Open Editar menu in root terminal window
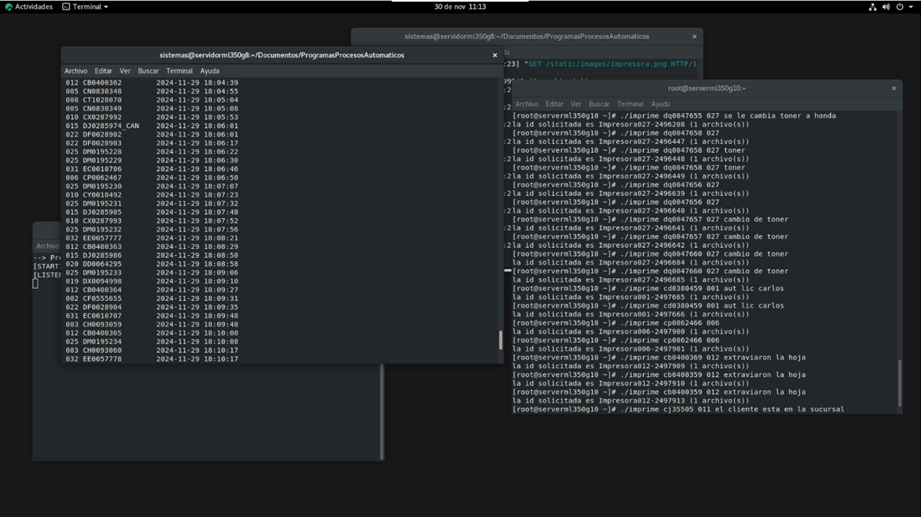Viewport: 921px width, 517px height. pyautogui.click(x=554, y=104)
